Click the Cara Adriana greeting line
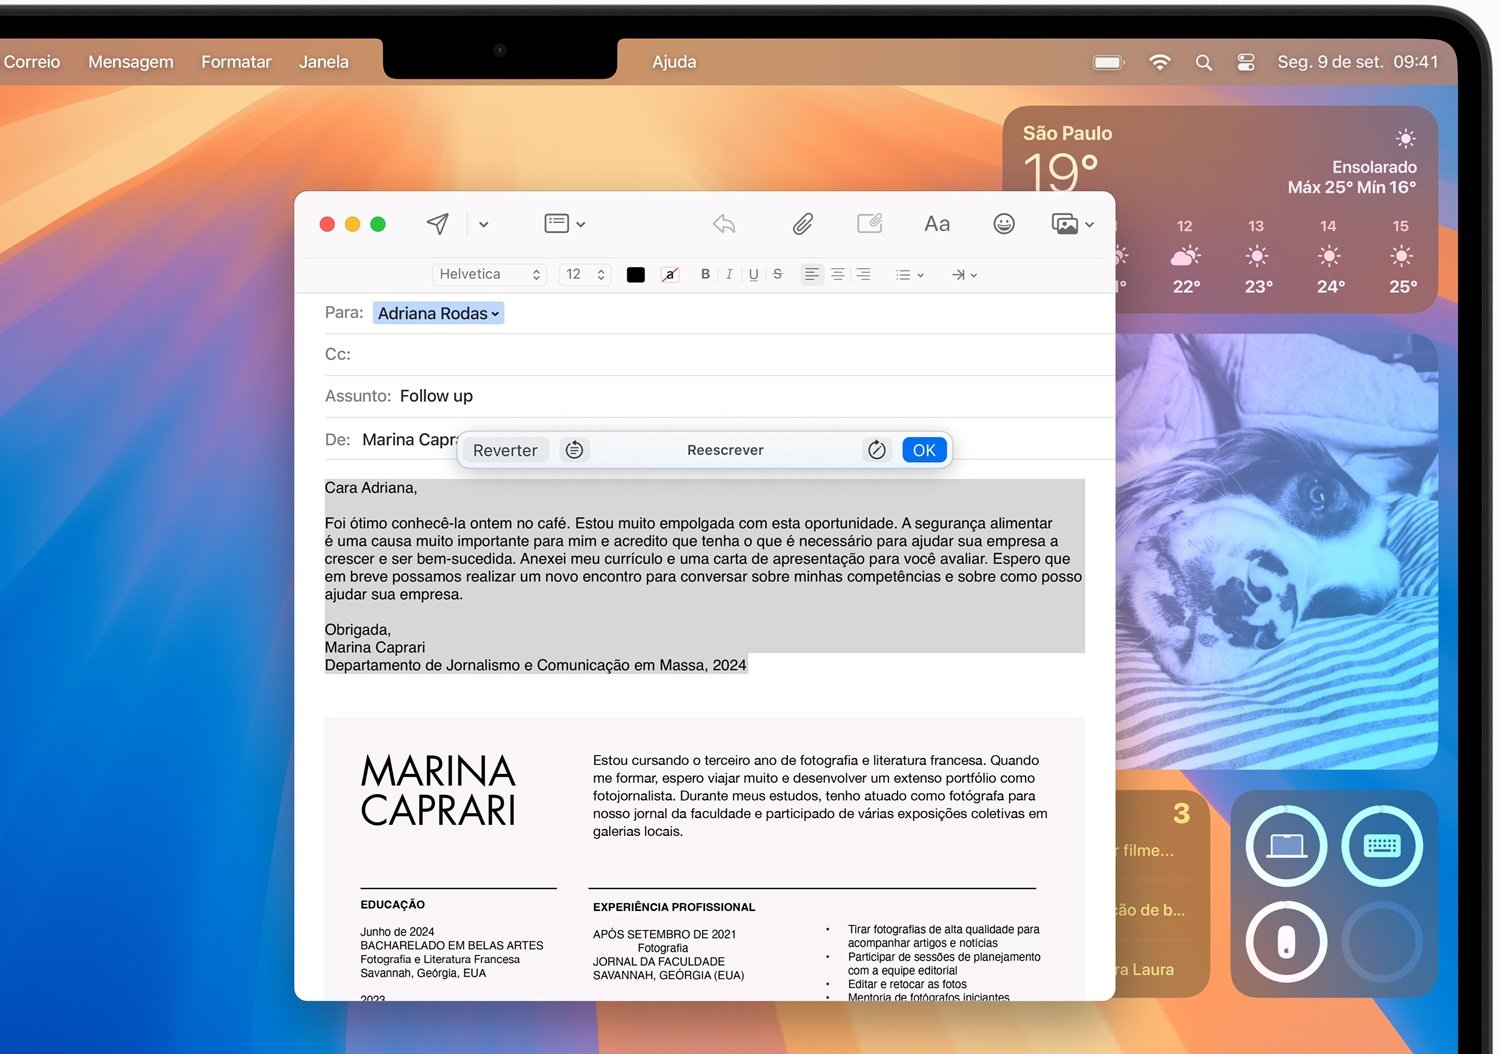The width and height of the screenshot is (1500, 1054). click(x=371, y=488)
